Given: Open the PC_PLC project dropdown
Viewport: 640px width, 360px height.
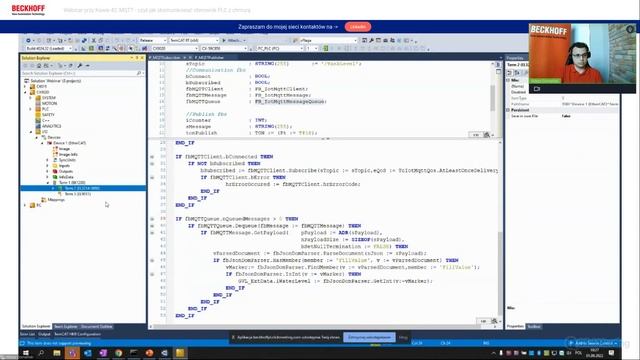Looking at the screenshot, I should click(x=280, y=49).
